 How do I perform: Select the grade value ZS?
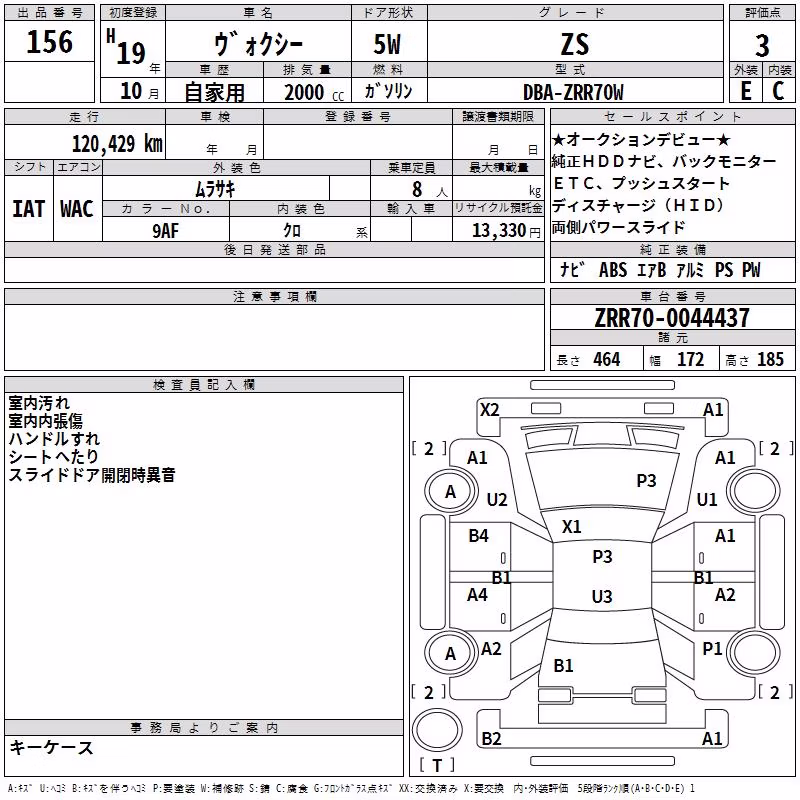[575, 44]
